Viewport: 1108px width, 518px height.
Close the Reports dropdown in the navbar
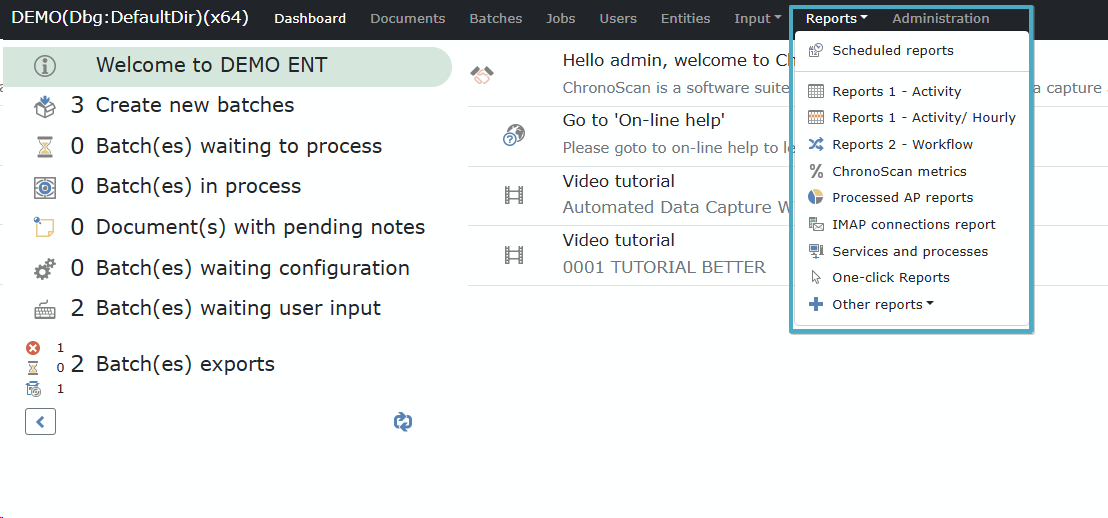[836, 18]
